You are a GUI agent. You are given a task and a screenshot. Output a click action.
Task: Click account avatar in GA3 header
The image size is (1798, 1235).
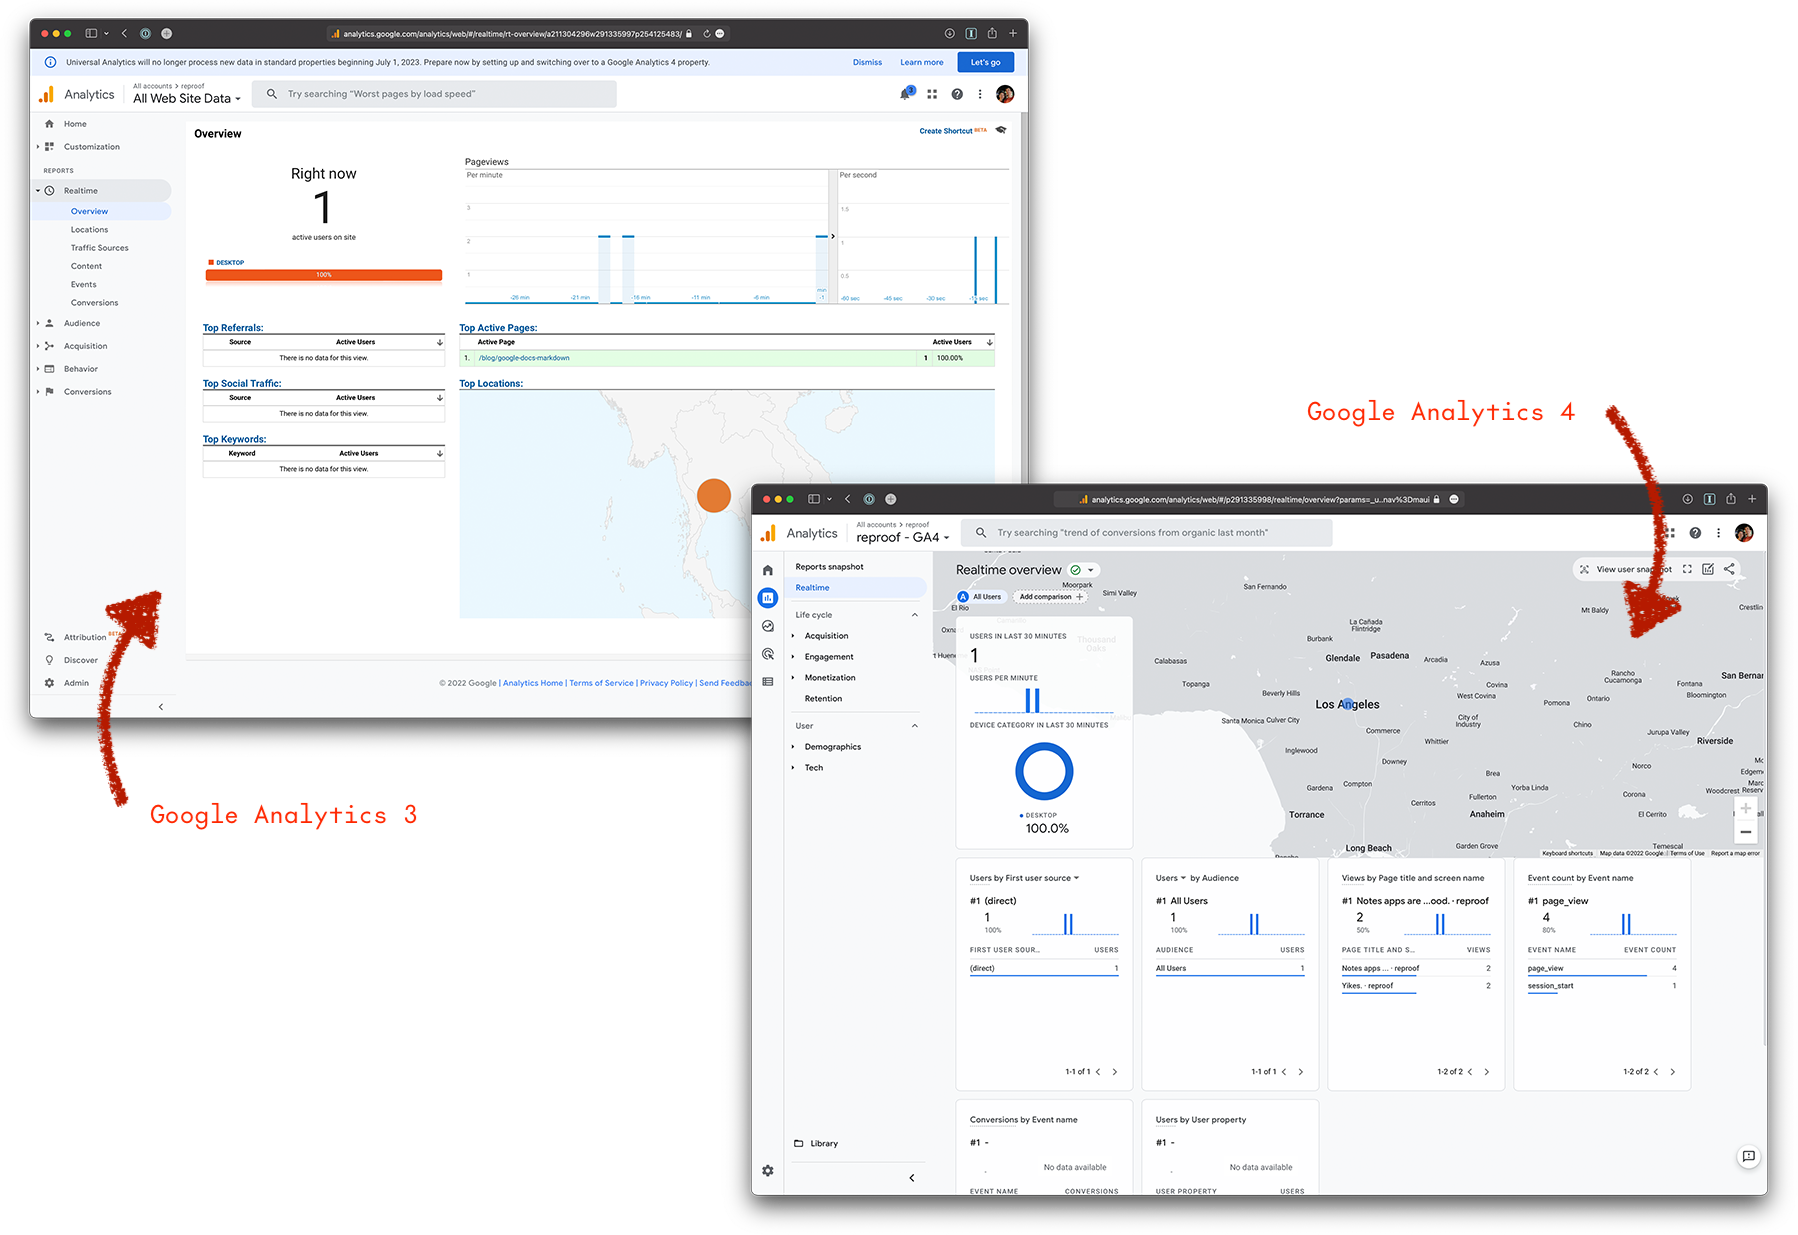1005,94
